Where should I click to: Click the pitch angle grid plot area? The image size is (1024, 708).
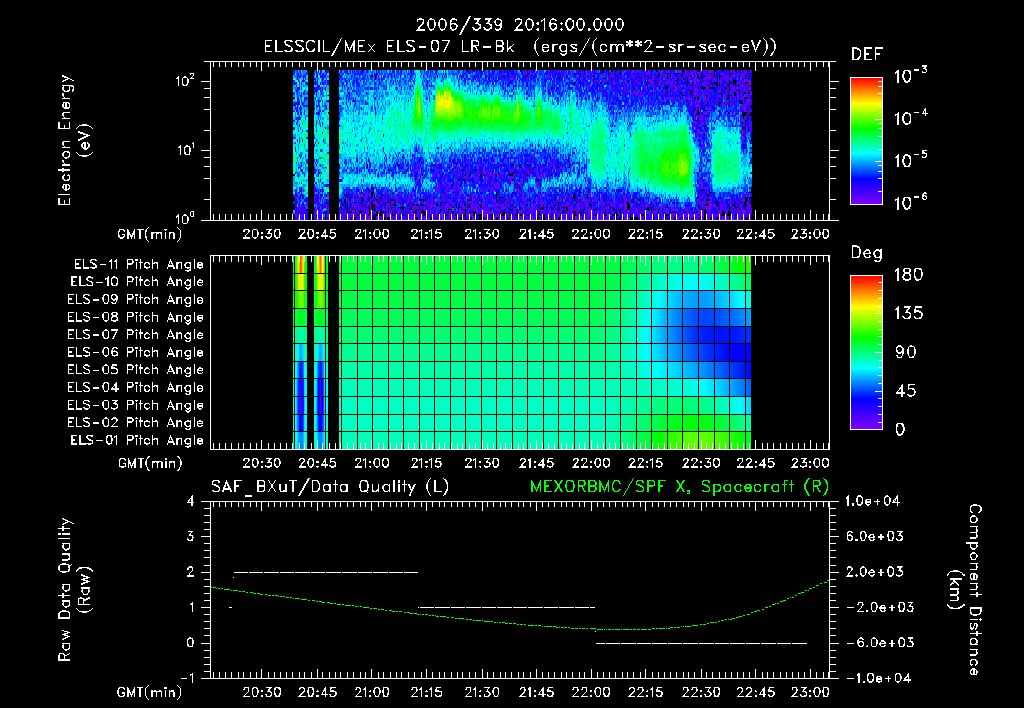click(x=520, y=352)
